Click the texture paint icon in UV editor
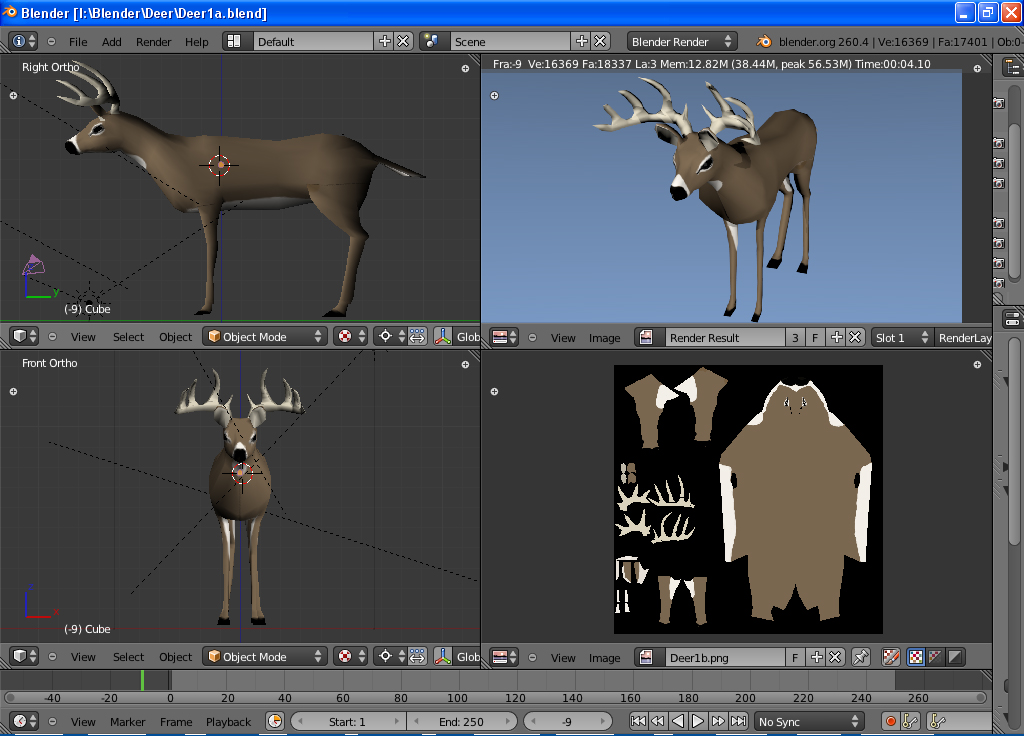 click(890, 657)
